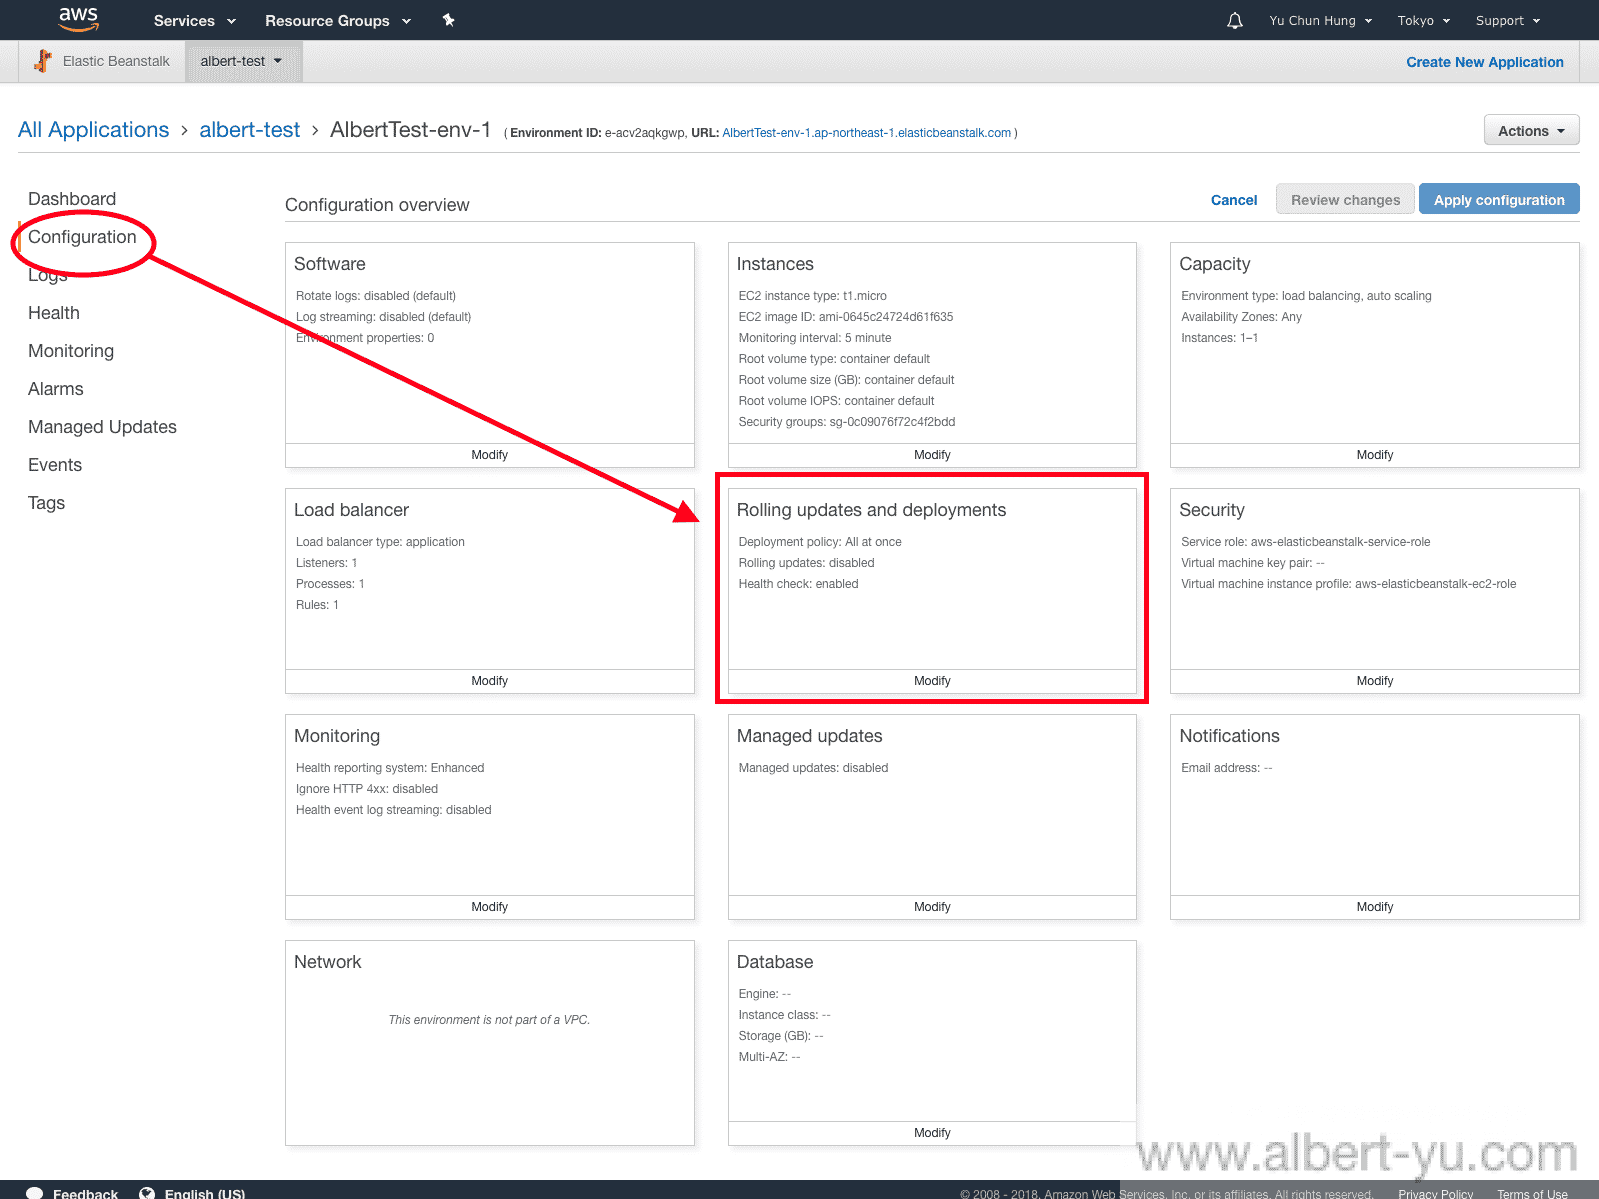Screen dimensions: 1599x1199
Task: Click the albert-test breadcrumb link
Action: pyautogui.click(x=250, y=130)
